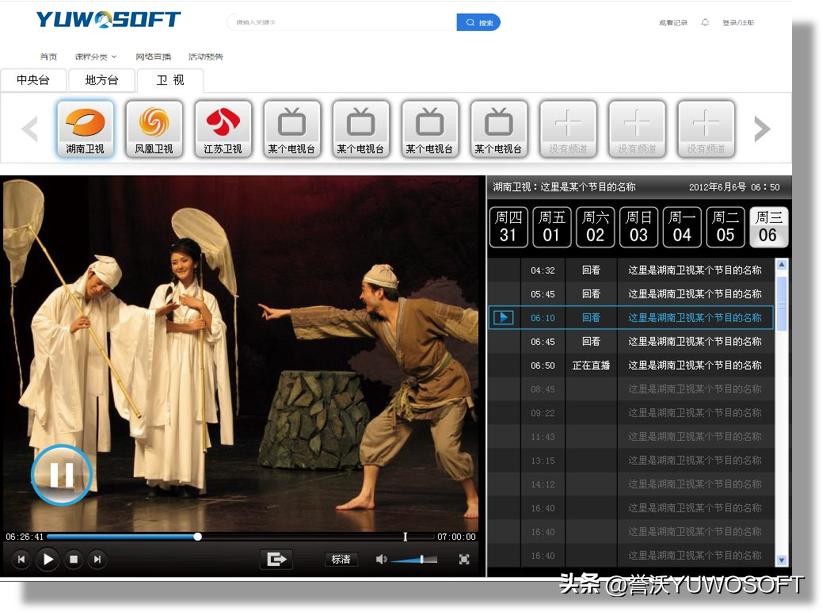This screenshot has width=823, height=613.
Task: Enter fullscreen with the fullscreen icon
Action: click(x=462, y=560)
